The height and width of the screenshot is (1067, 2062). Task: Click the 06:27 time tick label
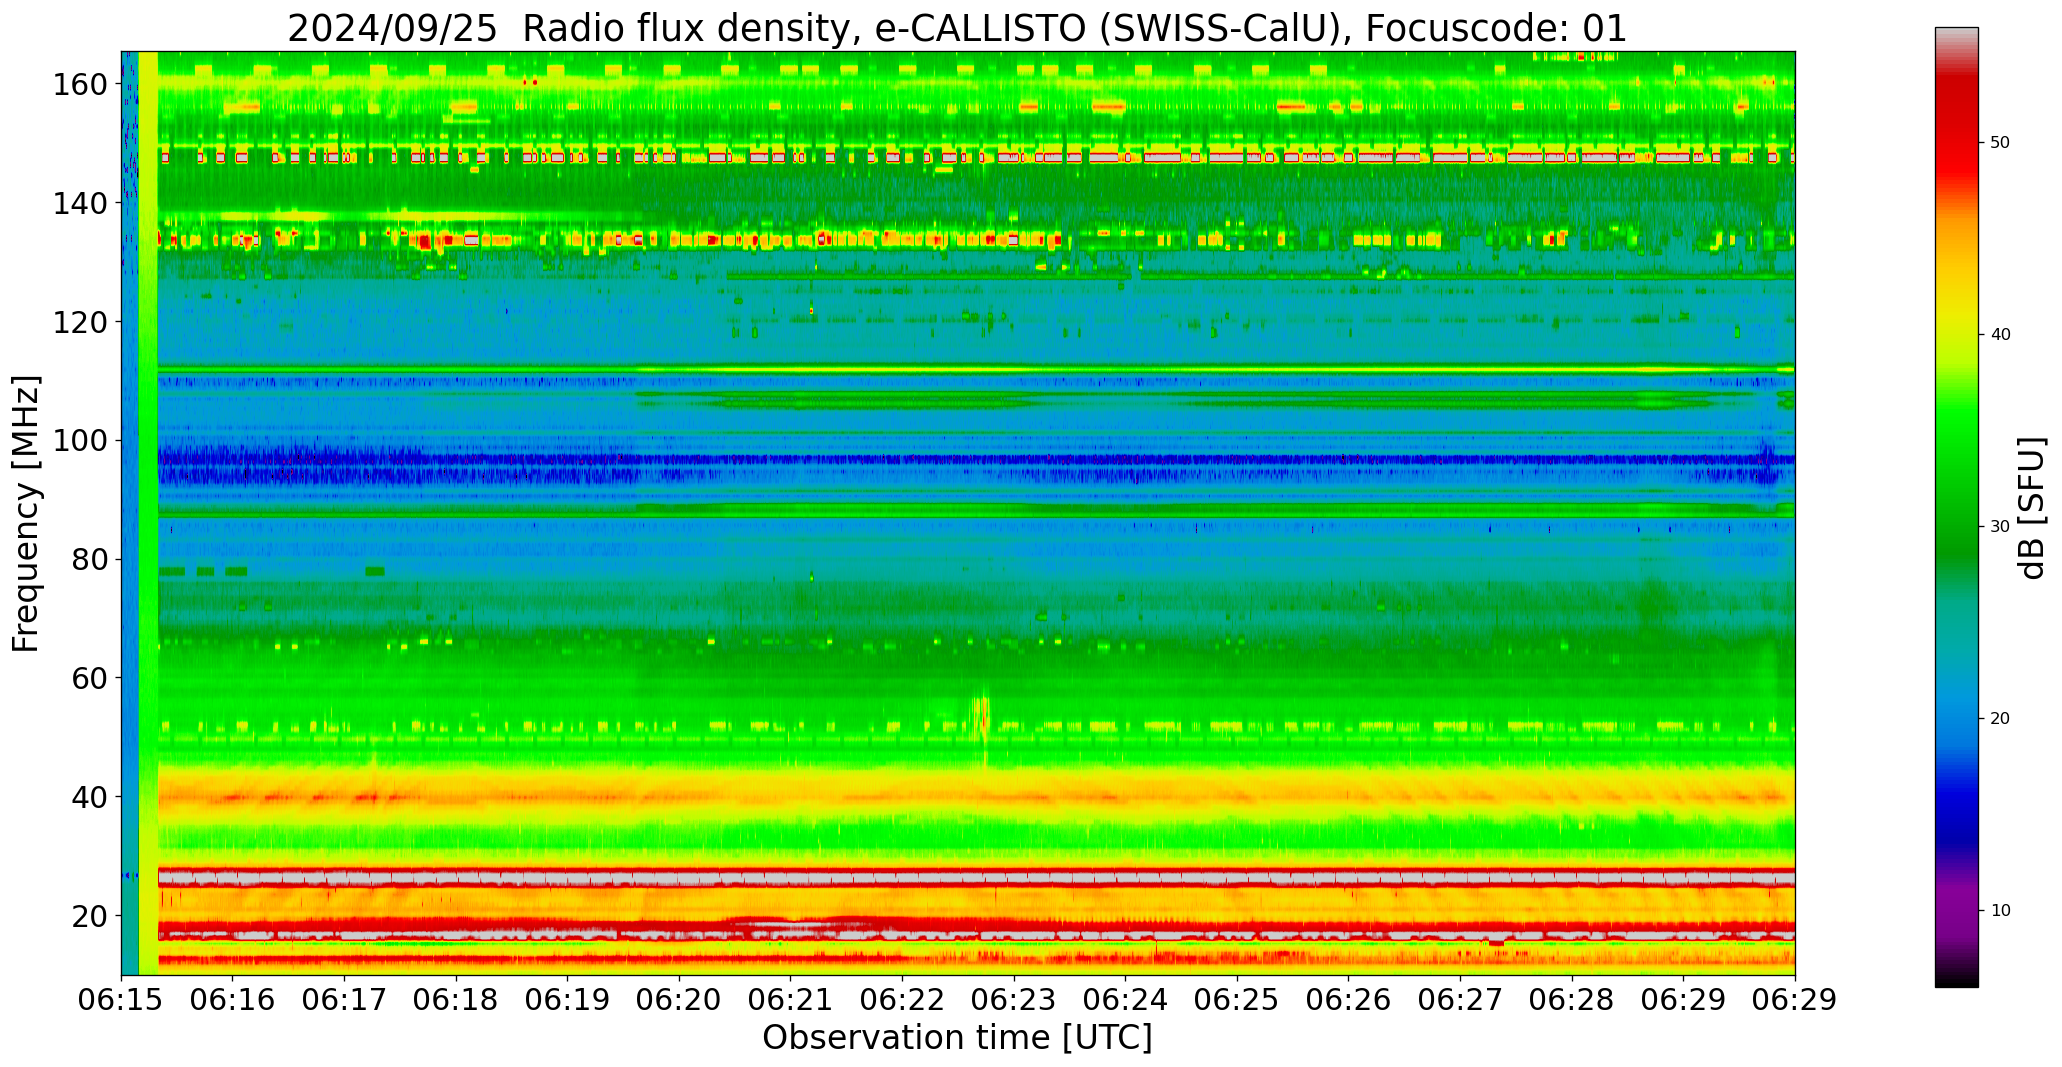point(1460,1001)
